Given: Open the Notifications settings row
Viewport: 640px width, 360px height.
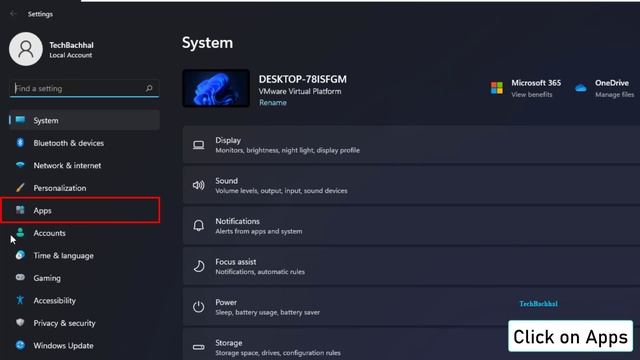Looking at the screenshot, I should (411, 226).
